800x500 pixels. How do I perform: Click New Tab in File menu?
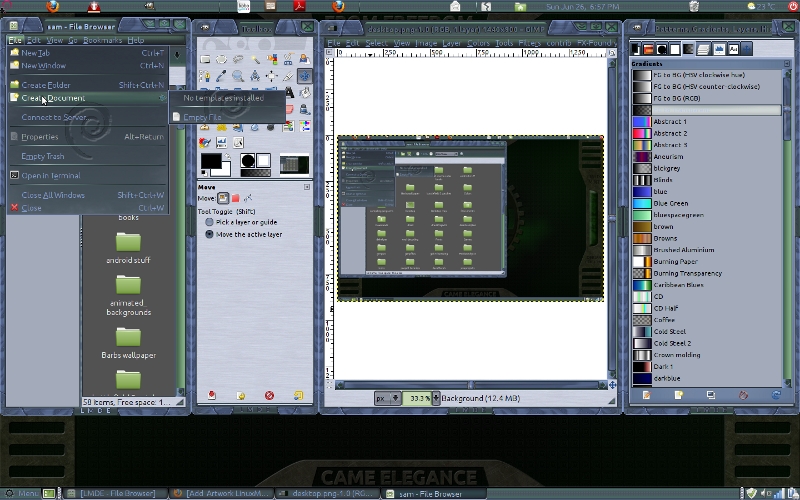click(x=88, y=53)
